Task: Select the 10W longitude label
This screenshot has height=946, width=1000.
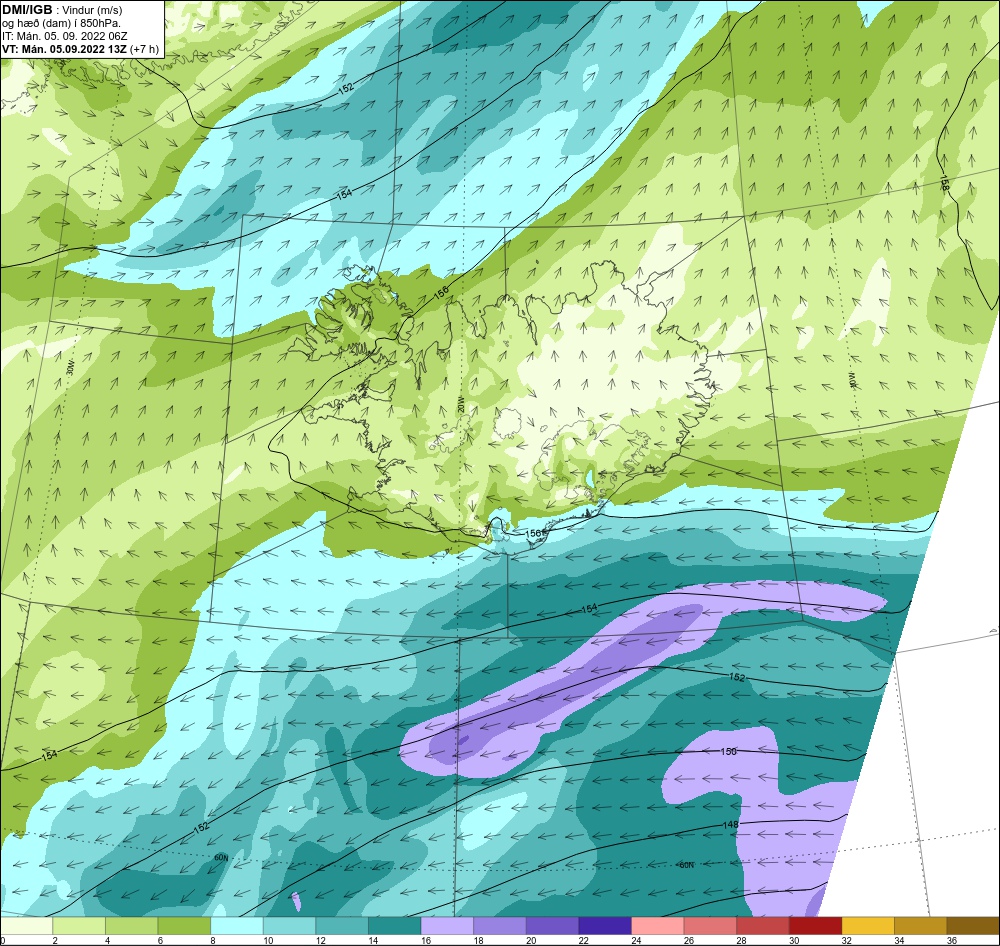Action: pos(851,381)
